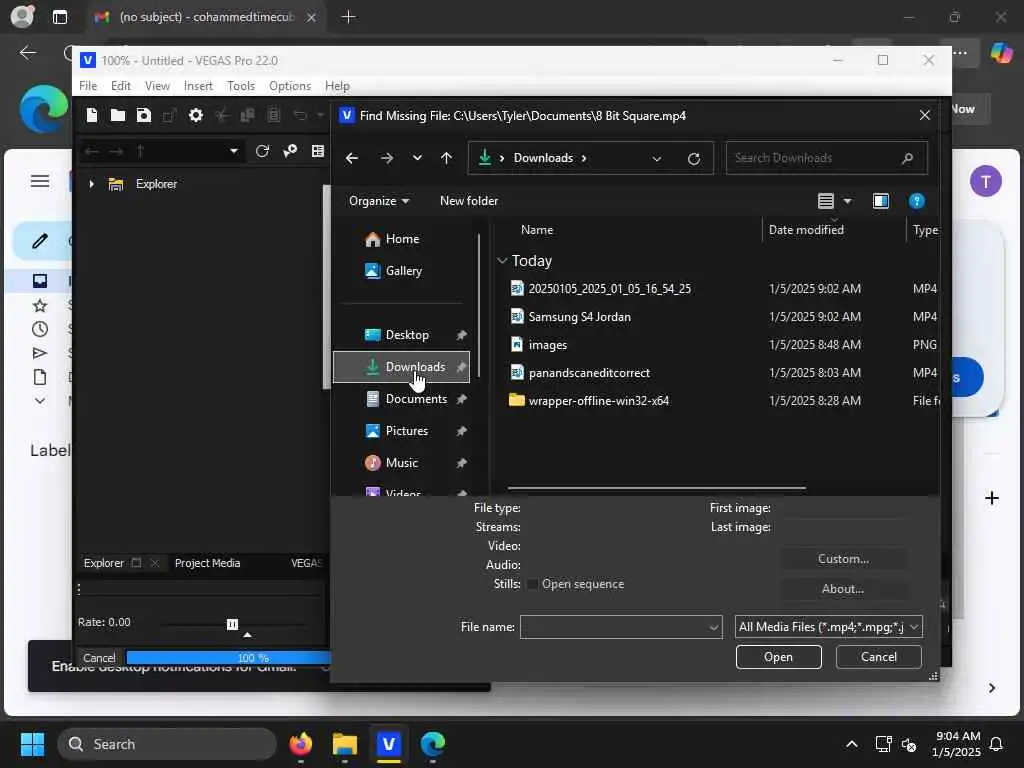Go back in file dialog navigation
Screen dimensions: 1024x768
click(x=352, y=158)
